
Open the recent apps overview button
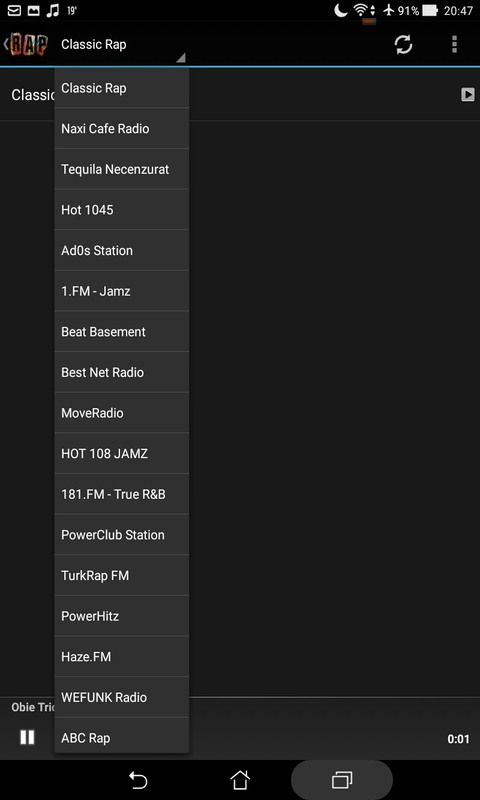(x=342, y=780)
